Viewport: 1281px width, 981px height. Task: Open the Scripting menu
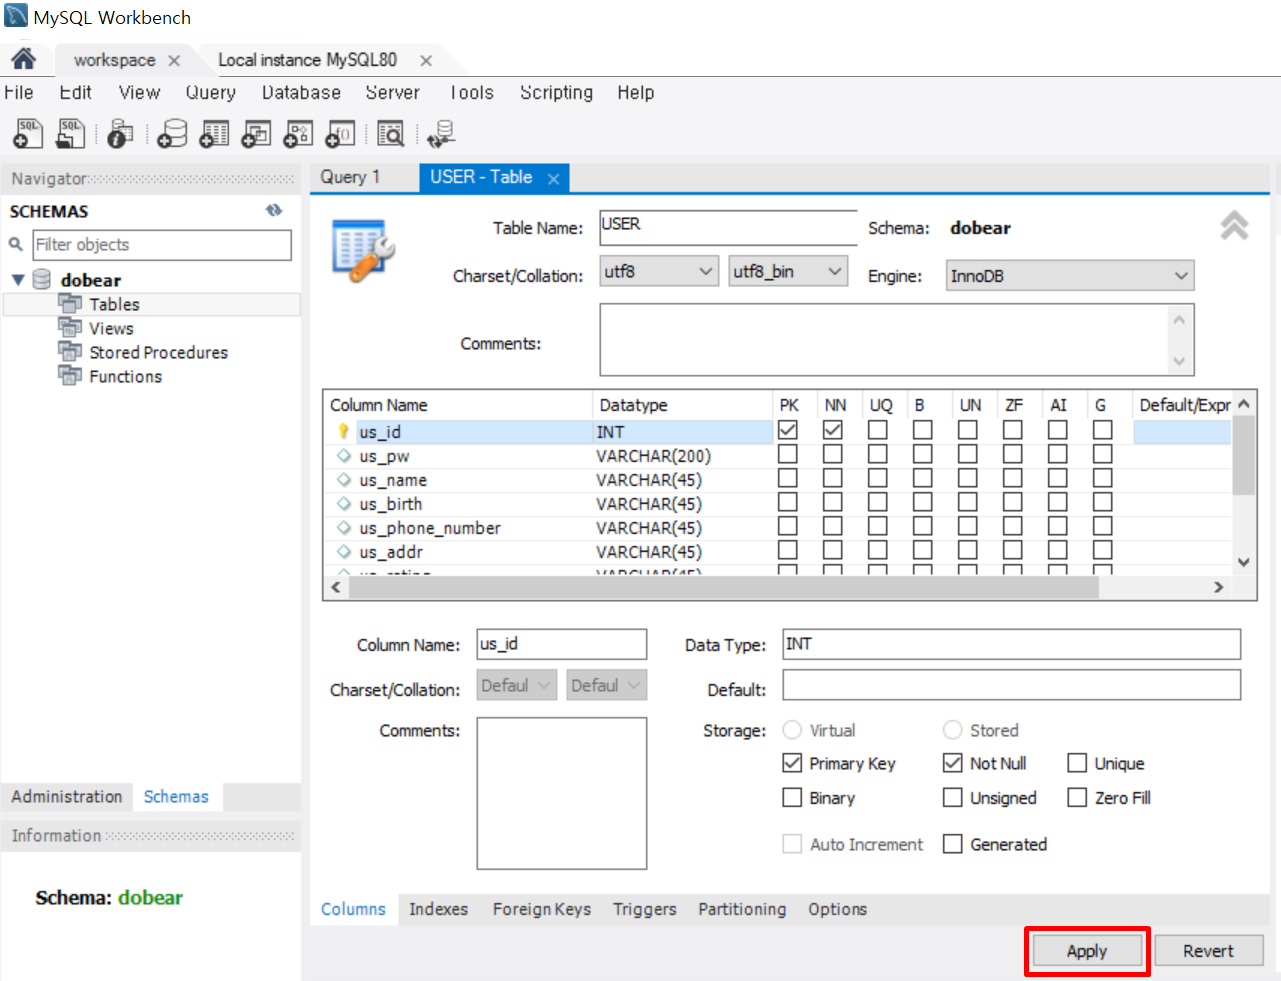click(x=556, y=92)
